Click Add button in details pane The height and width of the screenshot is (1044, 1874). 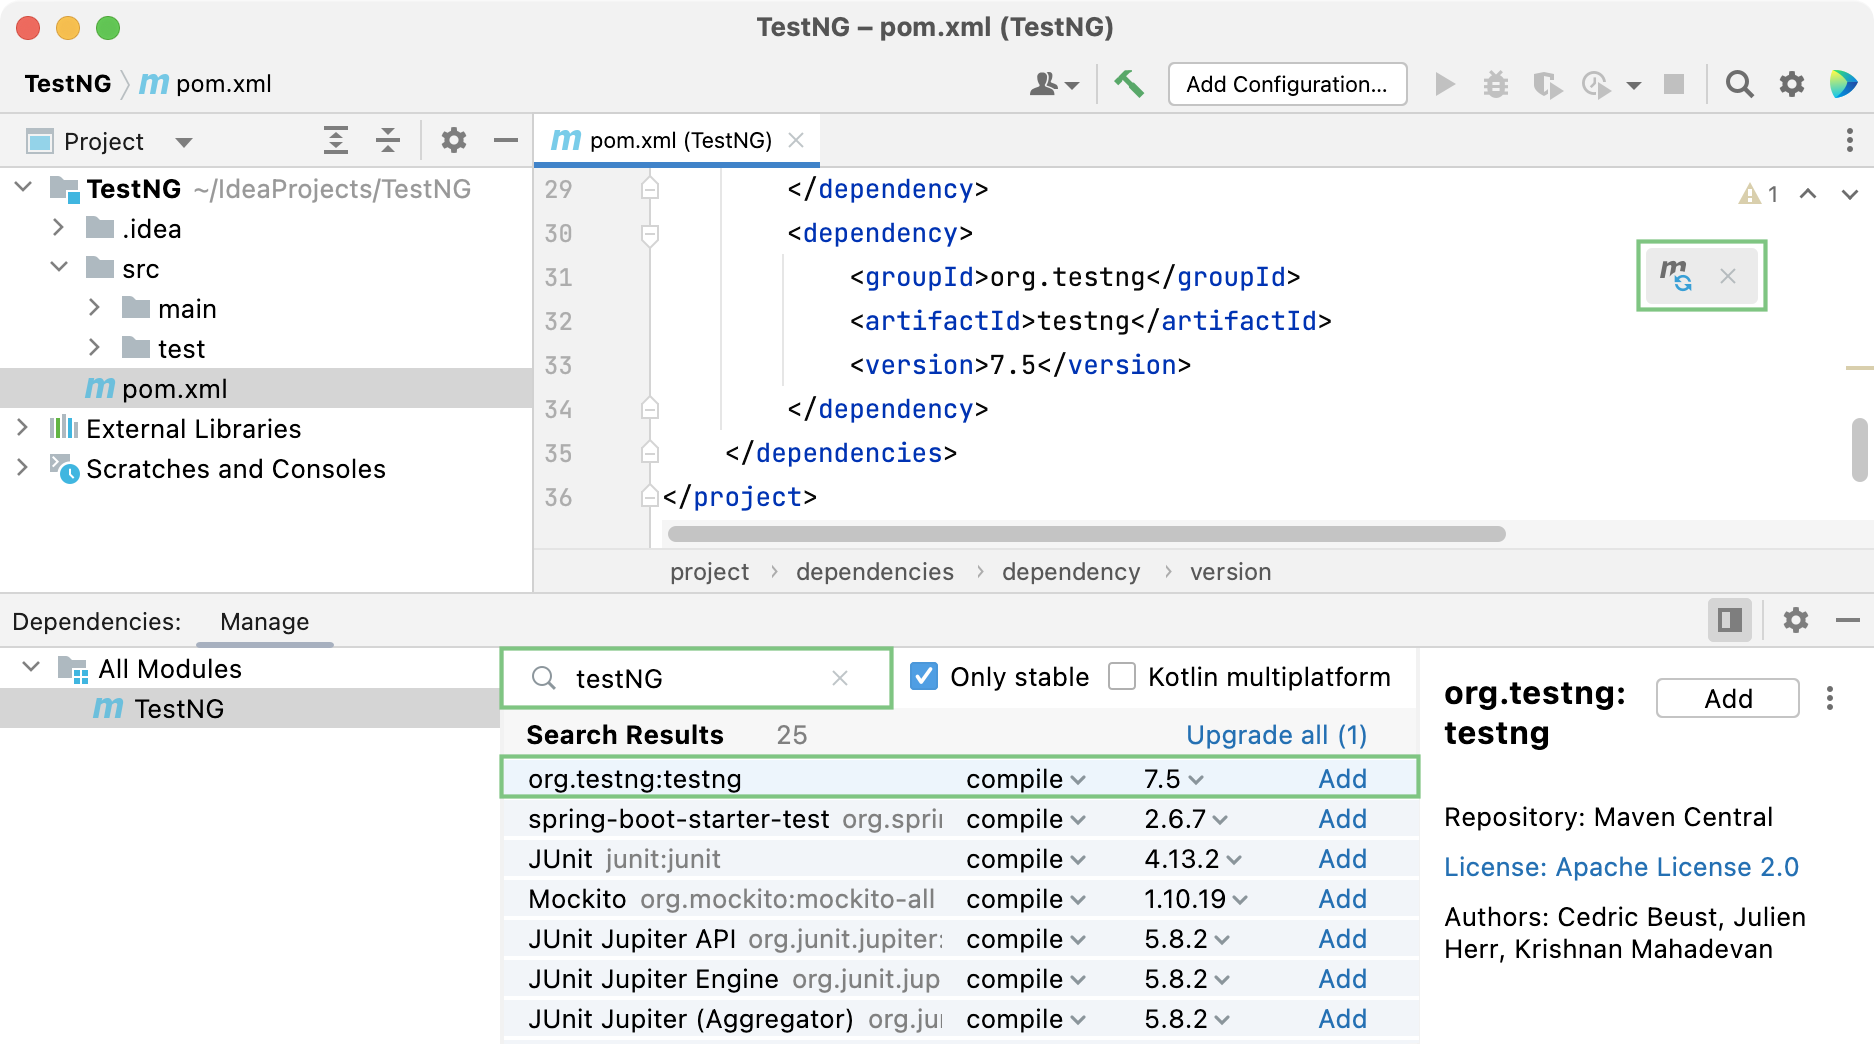coord(1727,698)
